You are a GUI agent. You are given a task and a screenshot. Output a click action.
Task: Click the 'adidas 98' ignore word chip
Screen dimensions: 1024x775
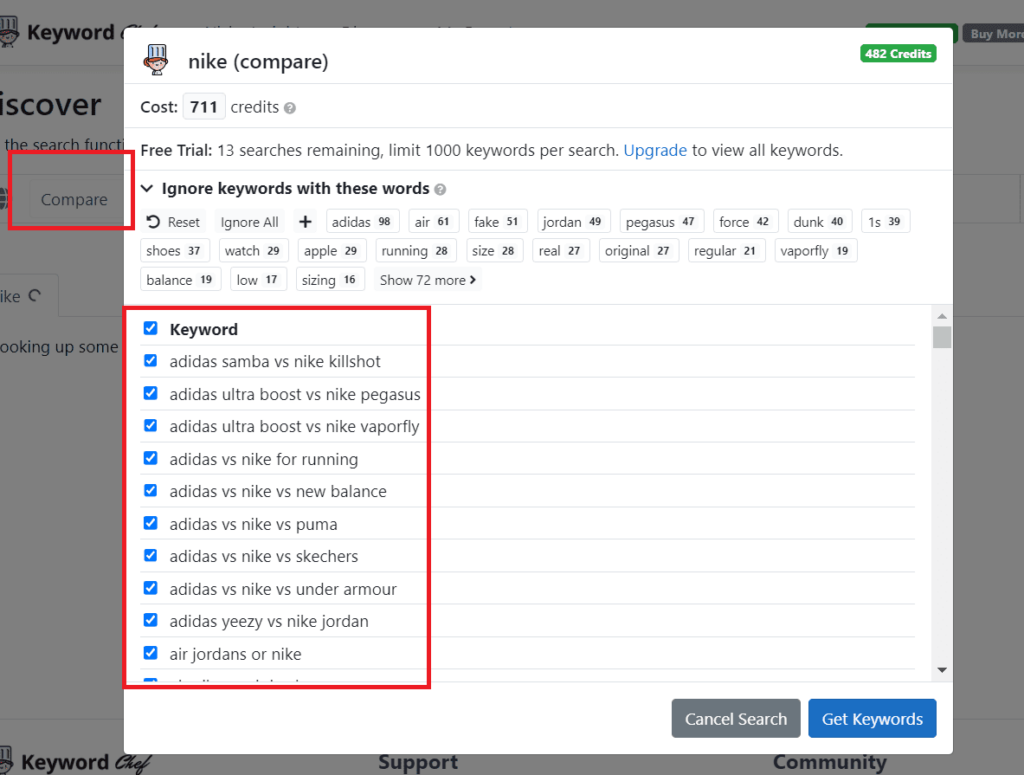(x=363, y=221)
